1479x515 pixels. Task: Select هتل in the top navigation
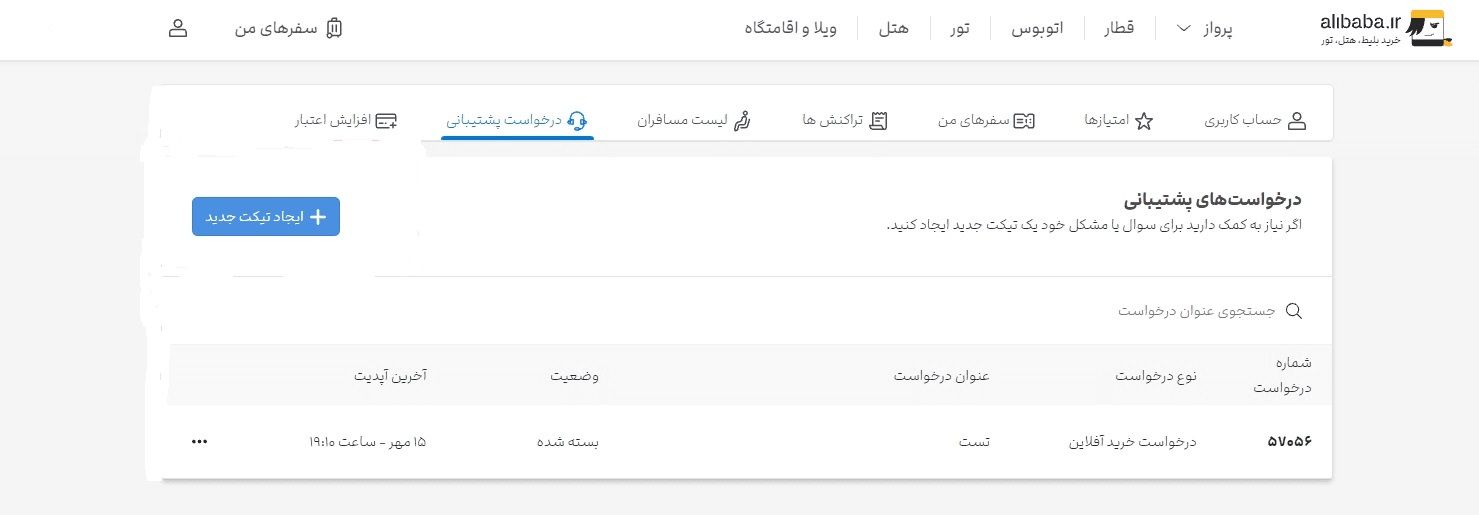(894, 28)
